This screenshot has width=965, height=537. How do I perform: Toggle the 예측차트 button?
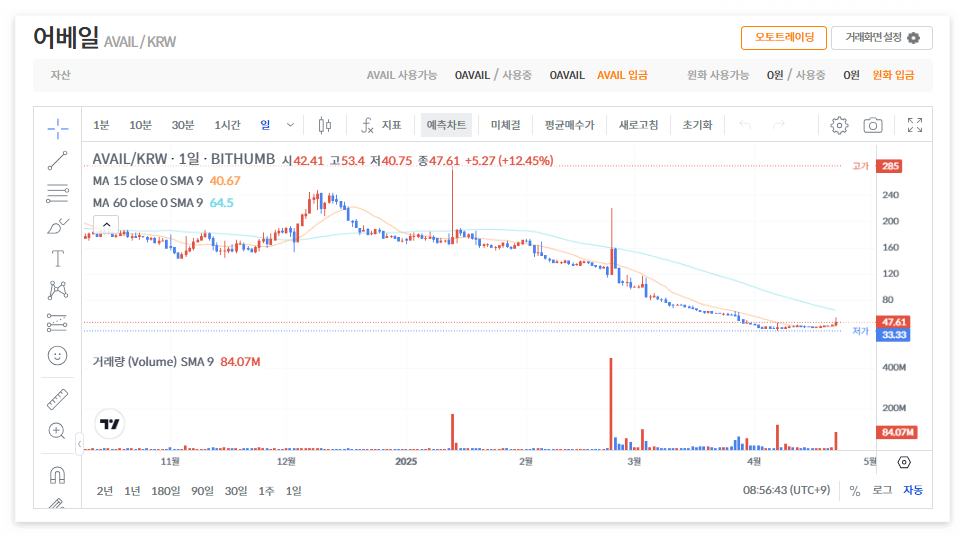click(x=446, y=125)
